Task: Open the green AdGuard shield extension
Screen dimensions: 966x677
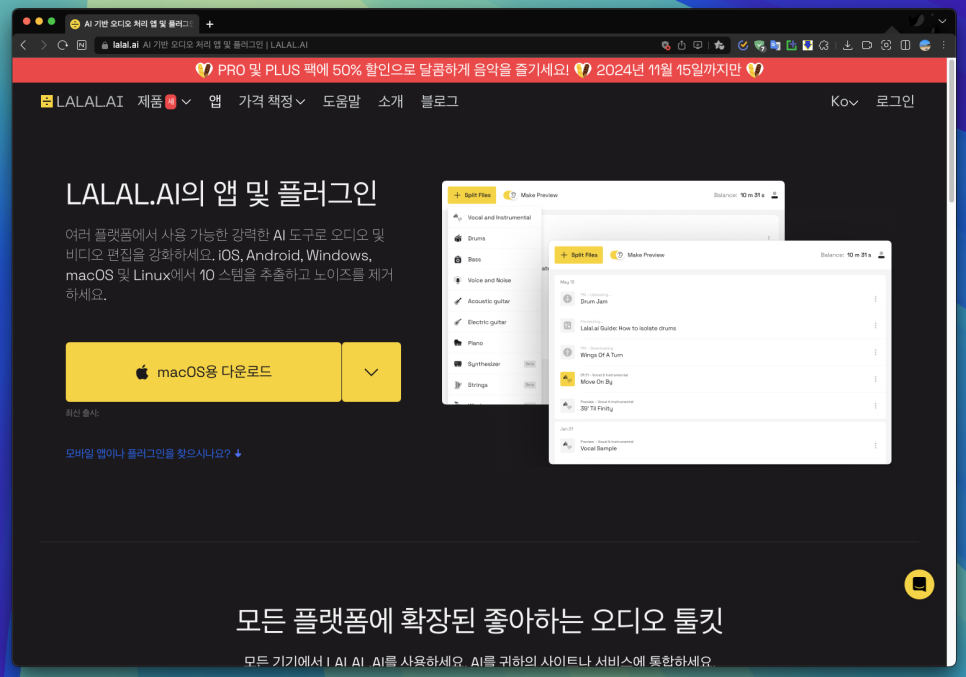Action: pos(759,45)
